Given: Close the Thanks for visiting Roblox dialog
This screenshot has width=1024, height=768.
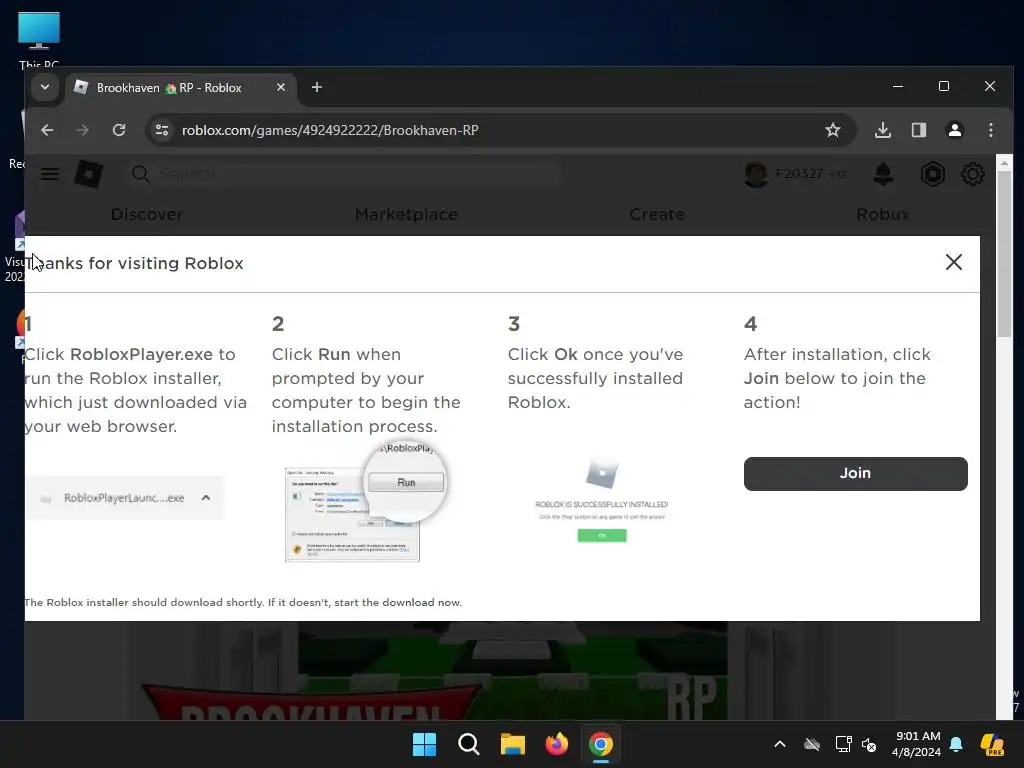Looking at the screenshot, I should click(x=953, y=263).
